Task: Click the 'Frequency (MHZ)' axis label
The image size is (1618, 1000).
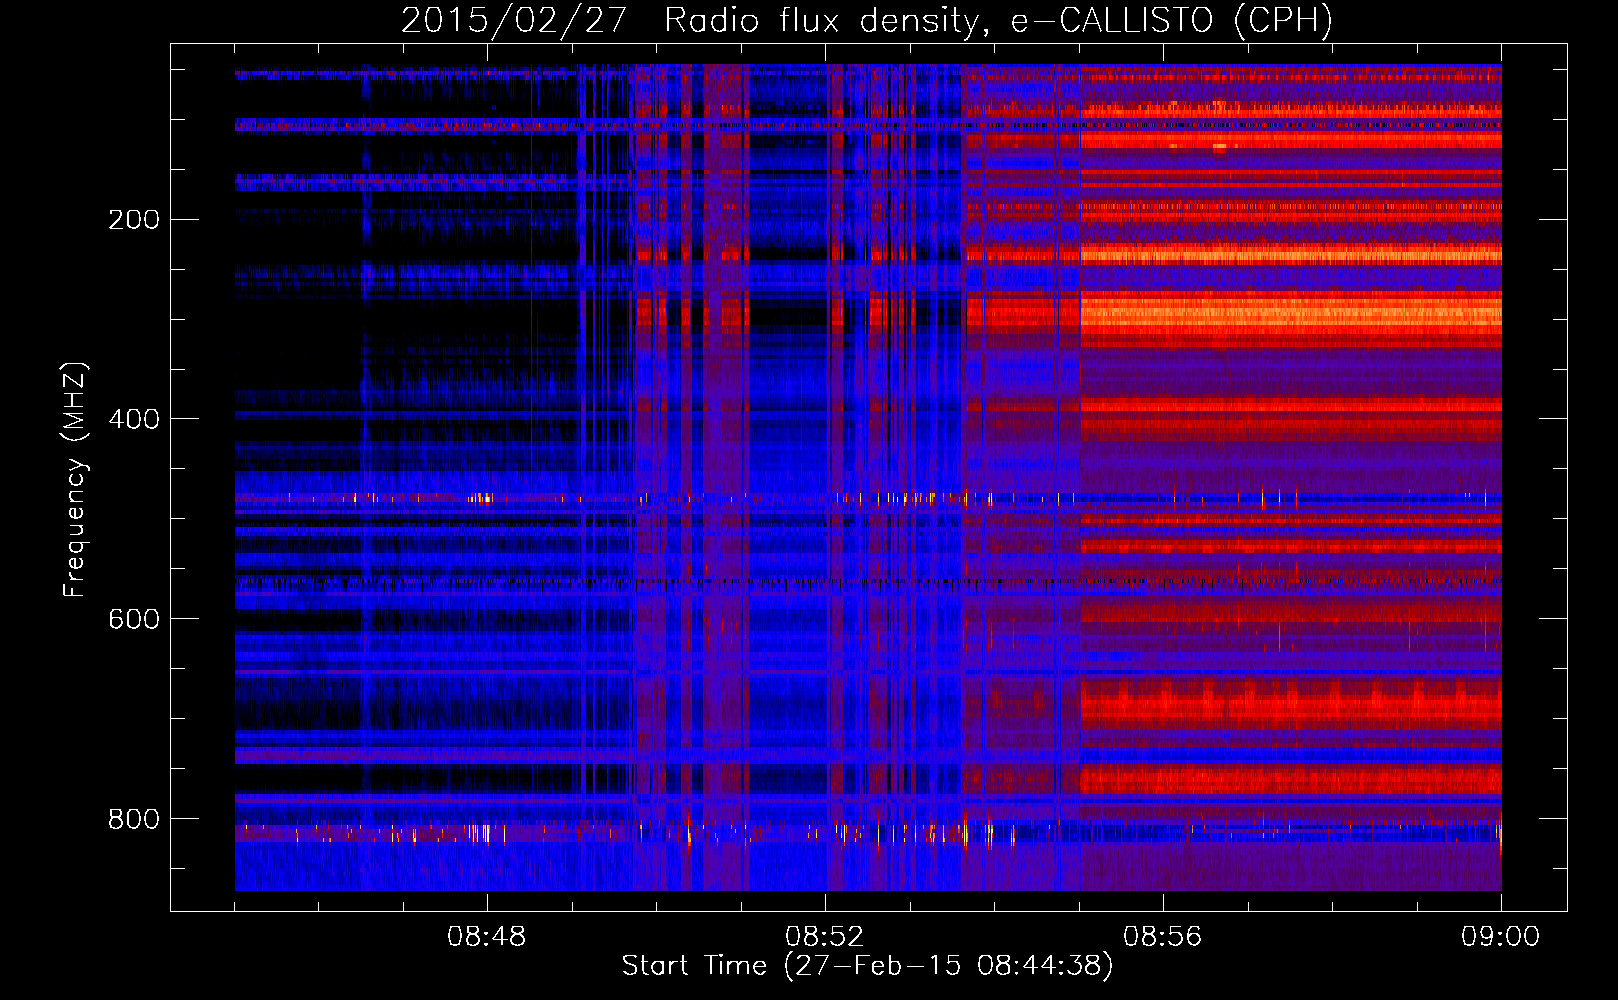Action: click(x=76, y=480)
